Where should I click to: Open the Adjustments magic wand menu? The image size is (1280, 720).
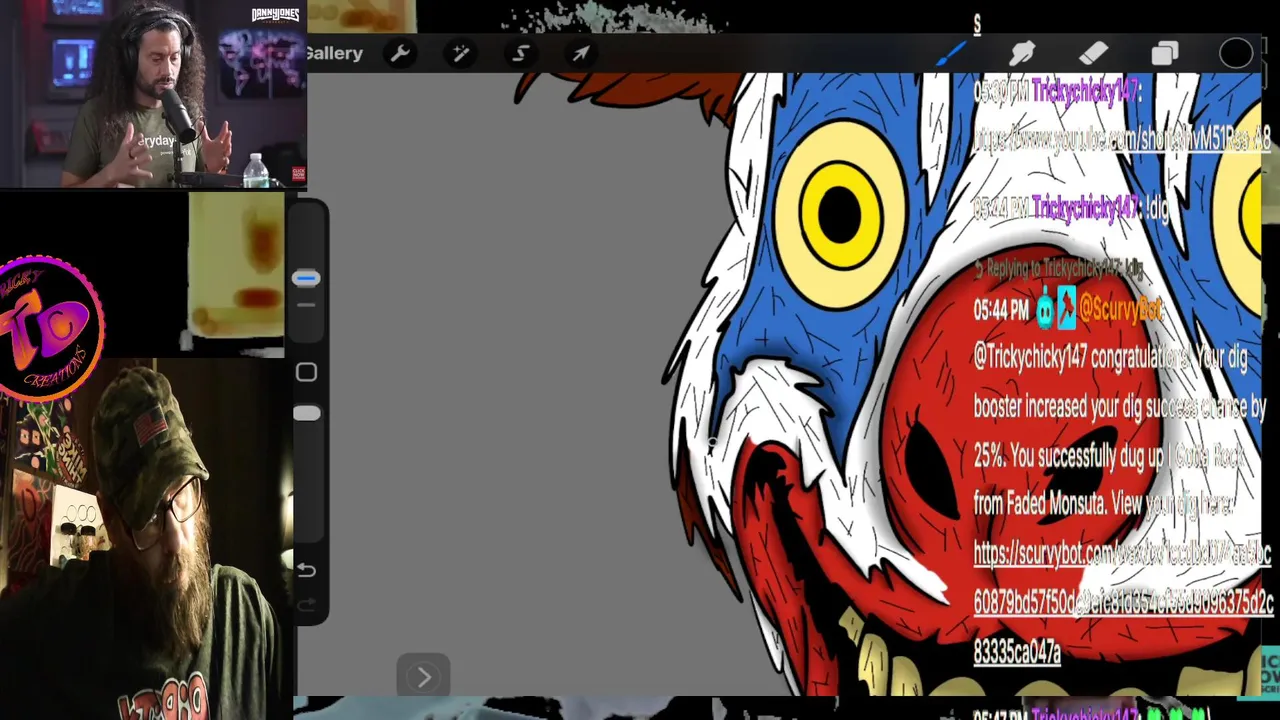pyautogui.click(x=460, y=53)
